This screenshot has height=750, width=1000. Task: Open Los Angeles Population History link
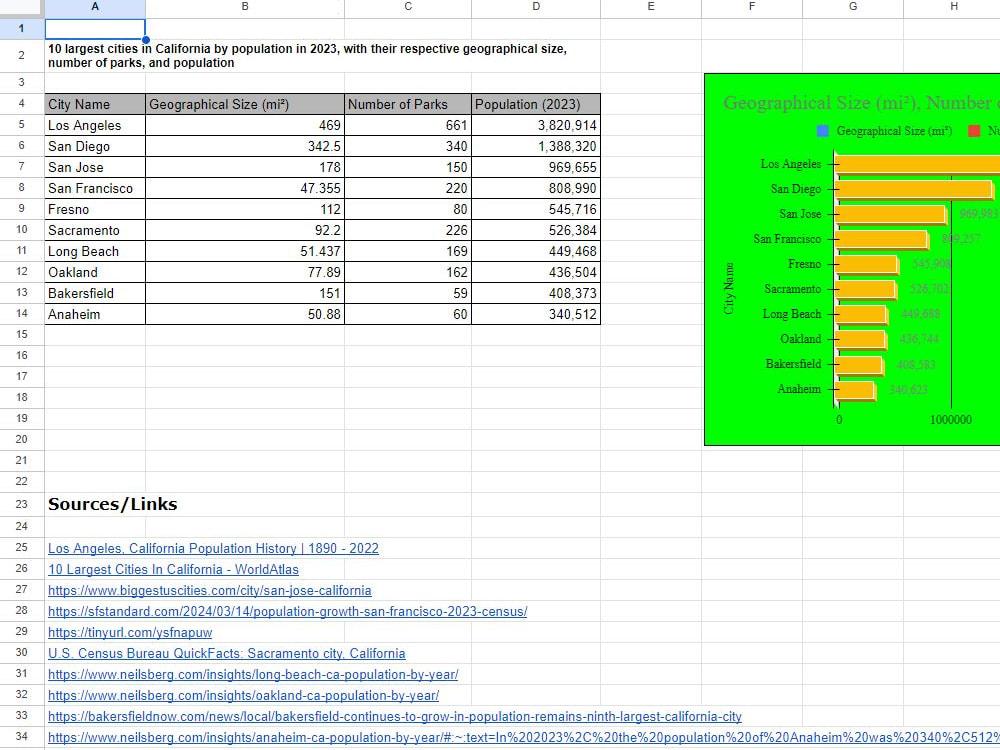pos(213,548)
